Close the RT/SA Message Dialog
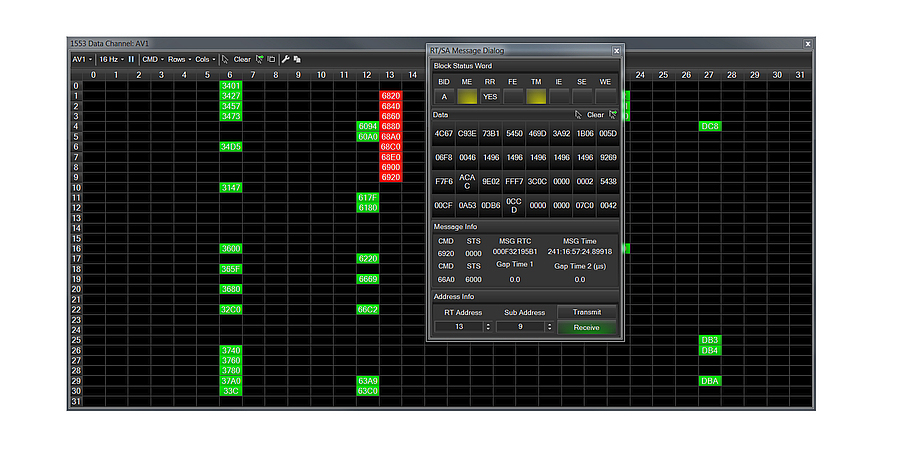 [616, 51]
